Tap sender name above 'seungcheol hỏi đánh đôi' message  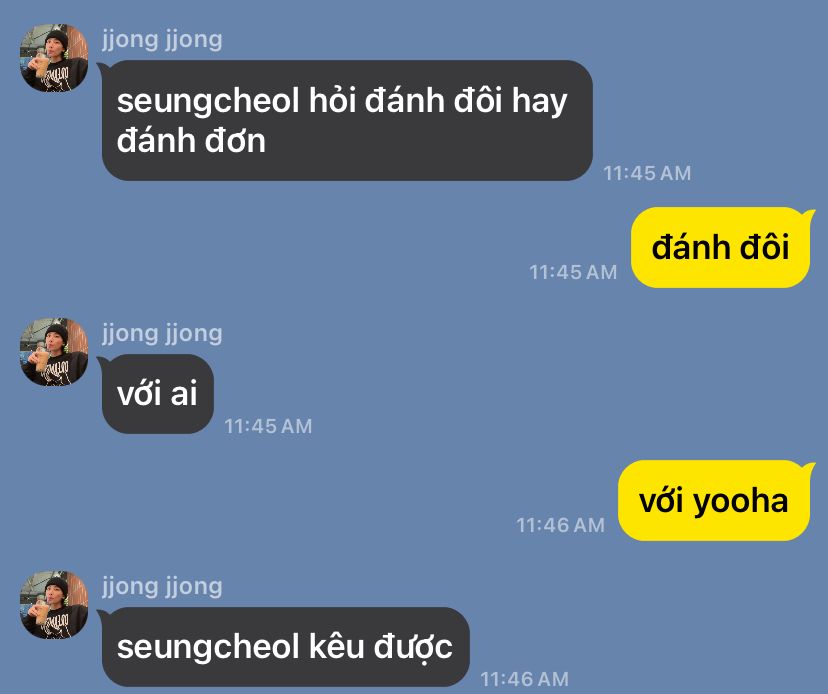[x=162, y=40]
